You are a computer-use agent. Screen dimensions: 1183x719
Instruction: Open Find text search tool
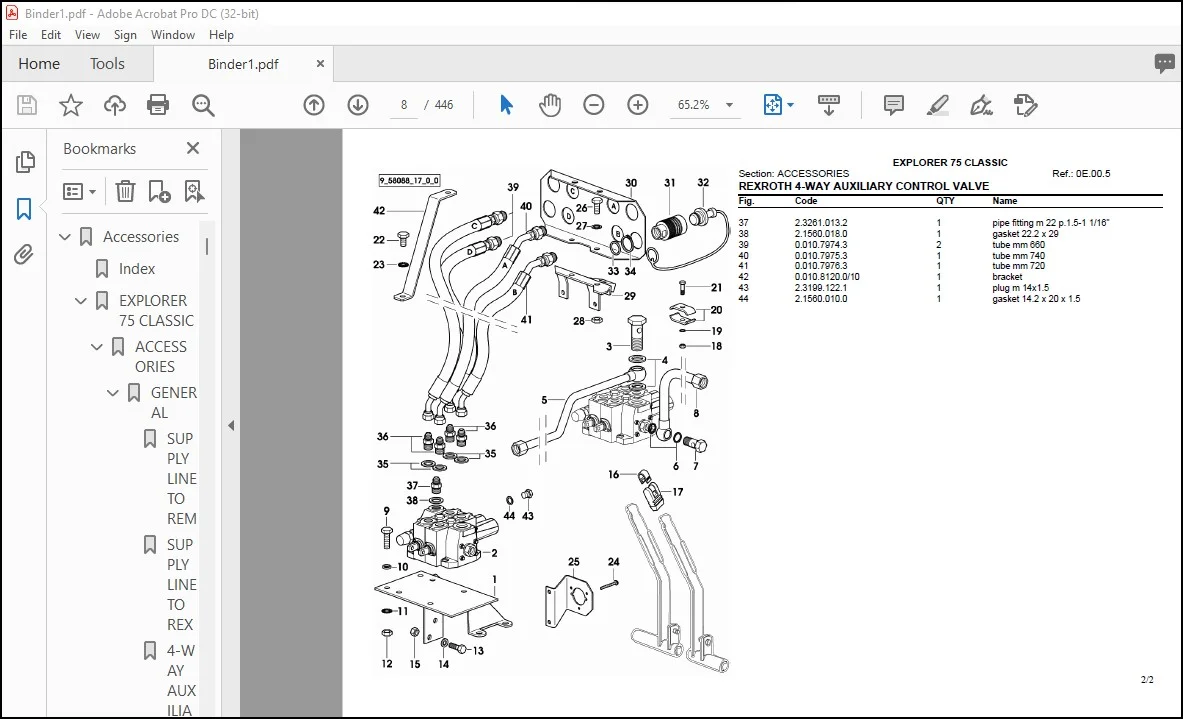point(203,105)
